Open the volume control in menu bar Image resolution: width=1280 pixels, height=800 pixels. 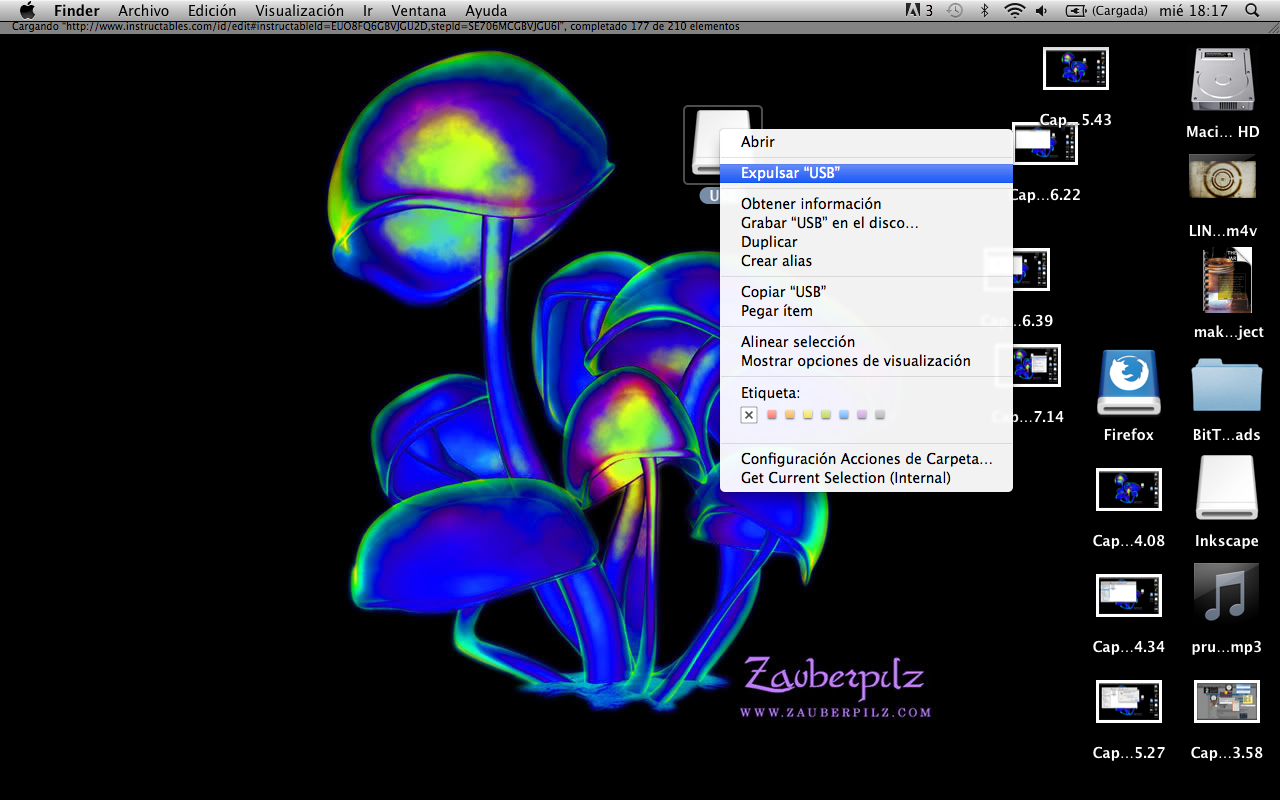pos(1042,11)
